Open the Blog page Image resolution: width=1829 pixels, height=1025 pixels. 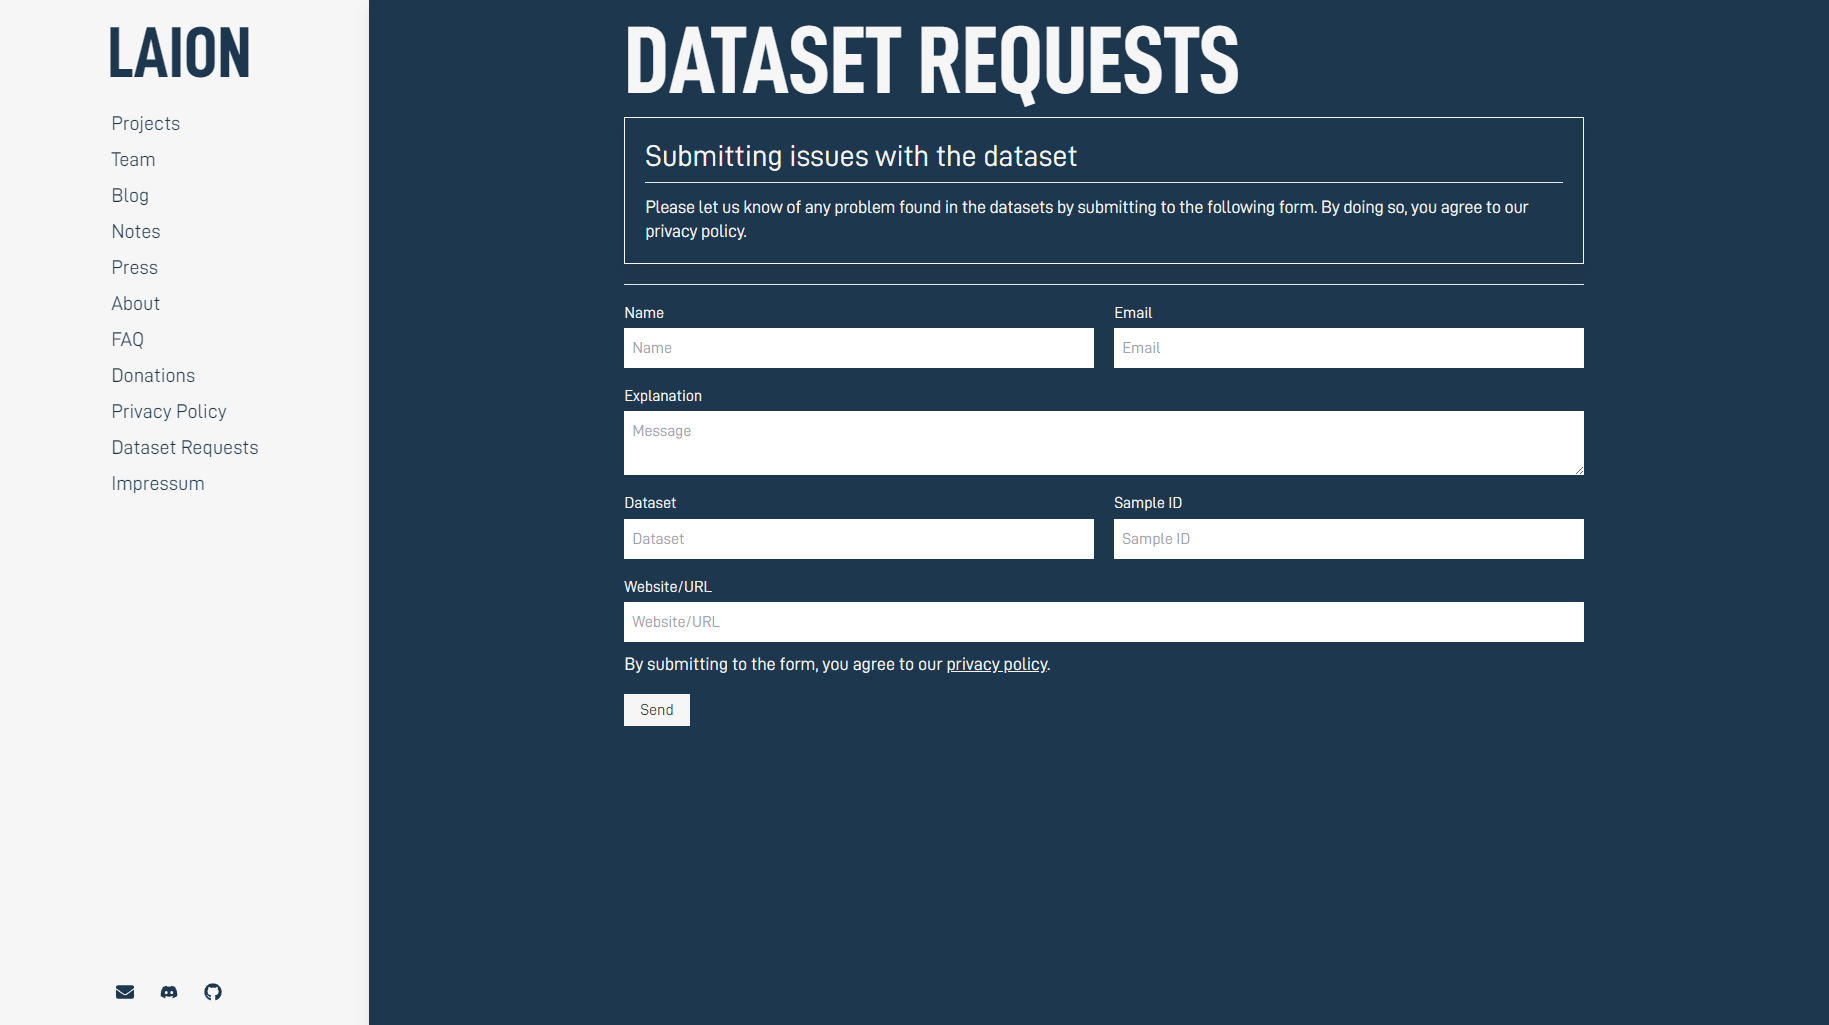click(130, 196)
